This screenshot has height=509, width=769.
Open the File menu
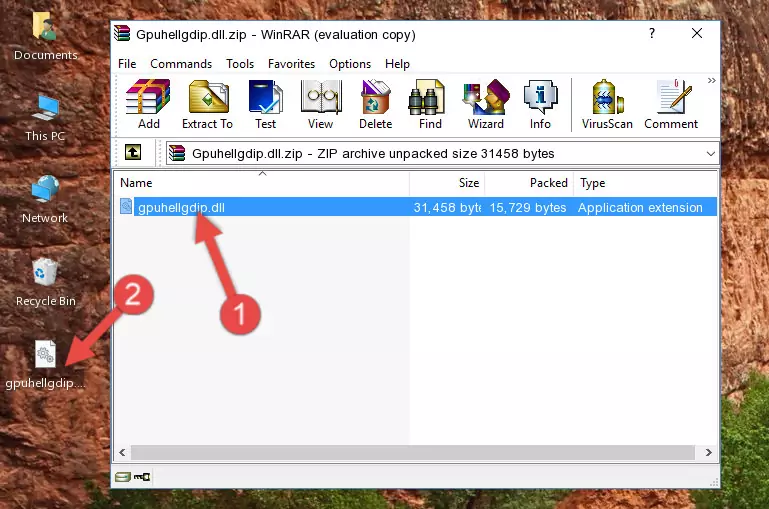point(127,64)
